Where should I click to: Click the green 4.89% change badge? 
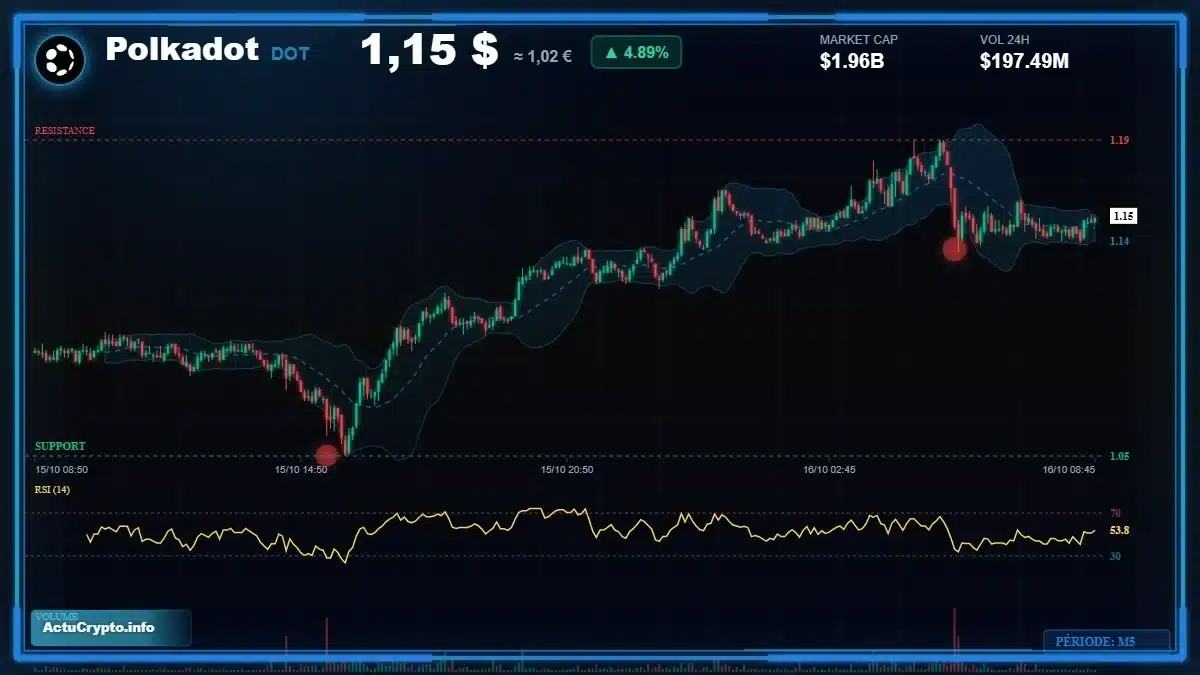coord(636,52)
